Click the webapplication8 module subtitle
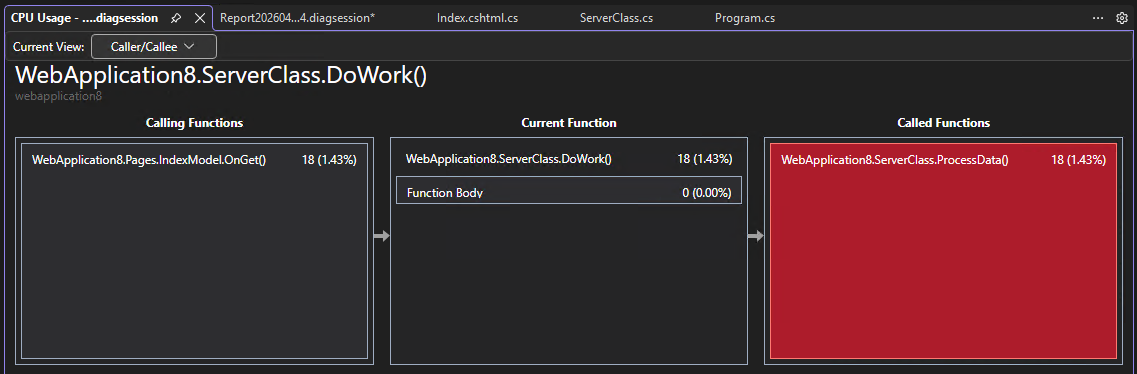Screen dimensions: 1137x374 [x=59, y=96]
